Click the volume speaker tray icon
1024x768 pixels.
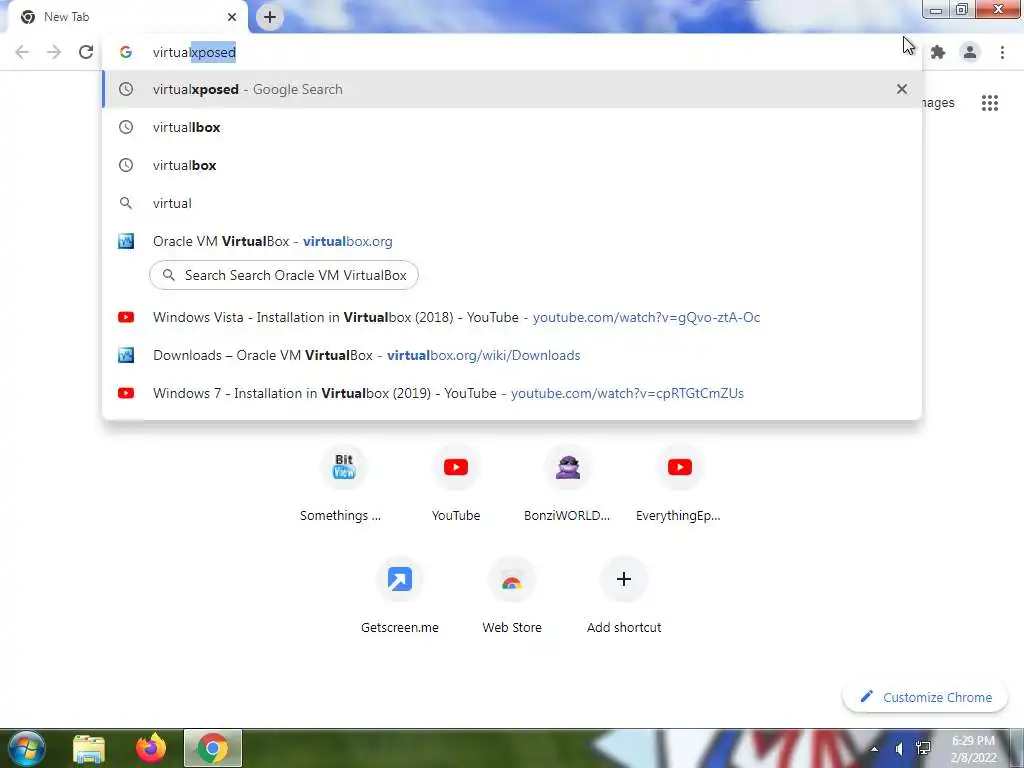(899, 749)
